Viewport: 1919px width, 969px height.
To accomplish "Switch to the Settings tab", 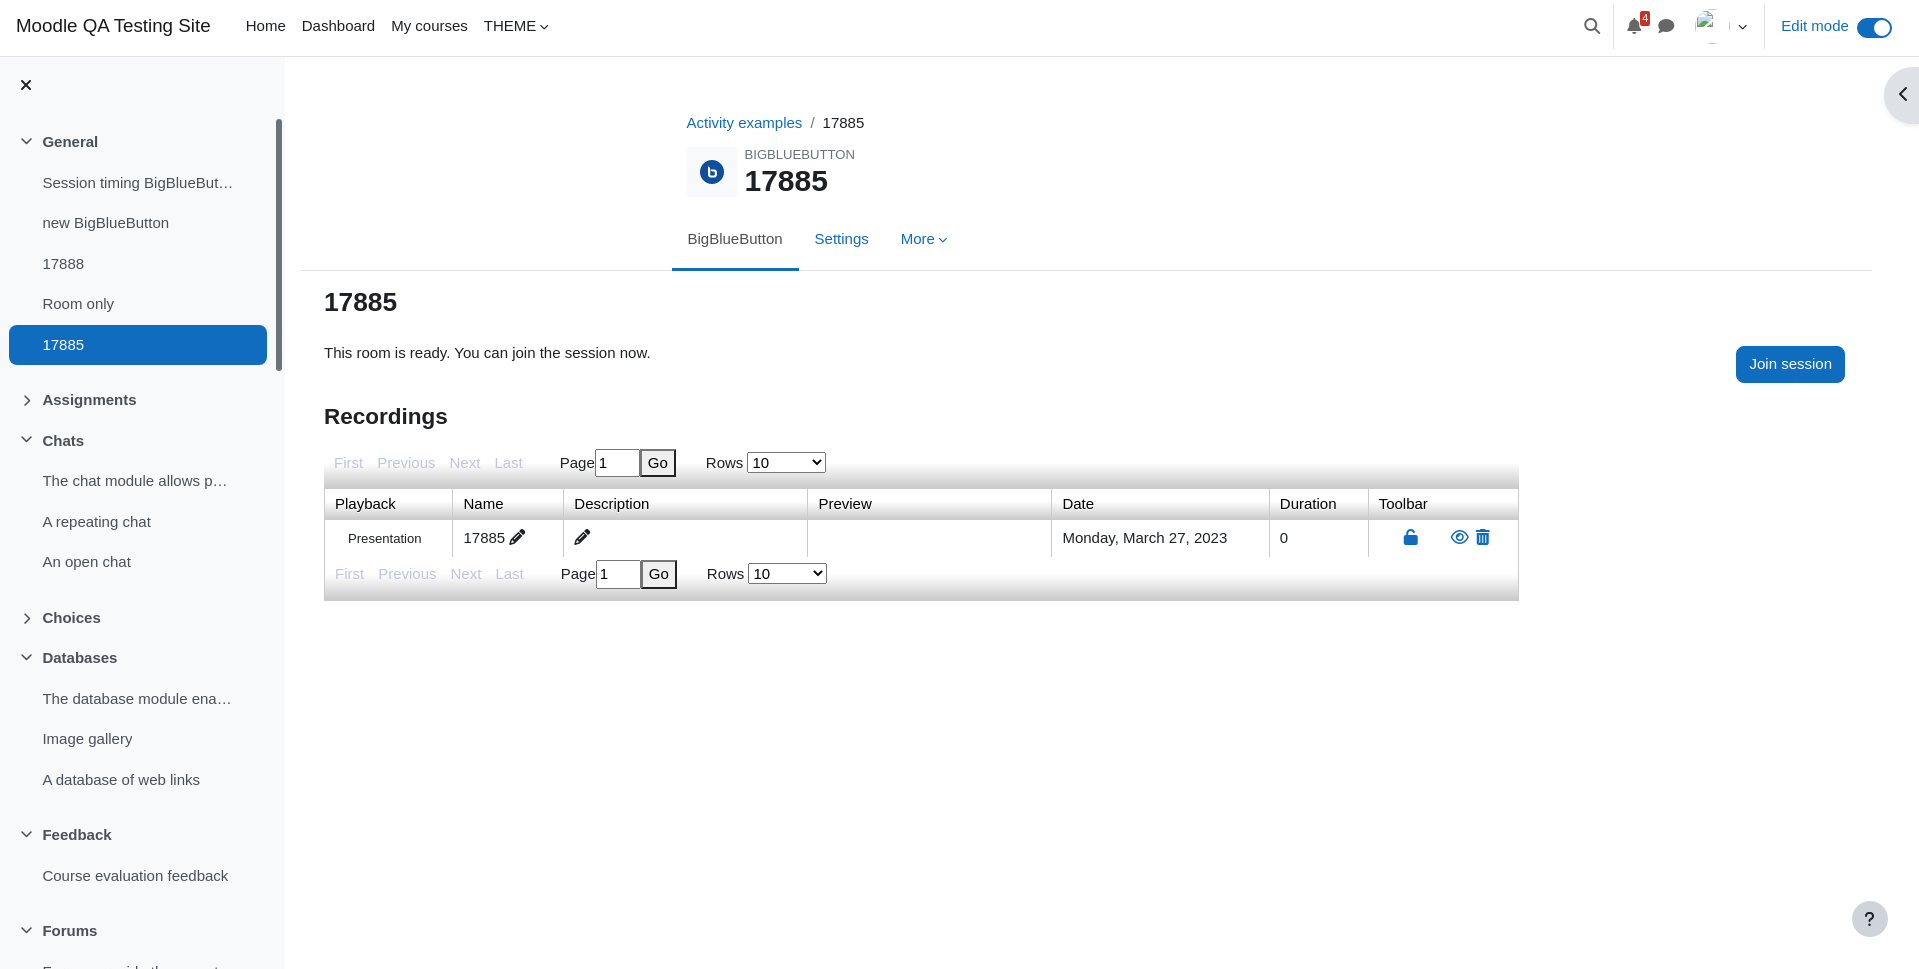I will (841, 239).
